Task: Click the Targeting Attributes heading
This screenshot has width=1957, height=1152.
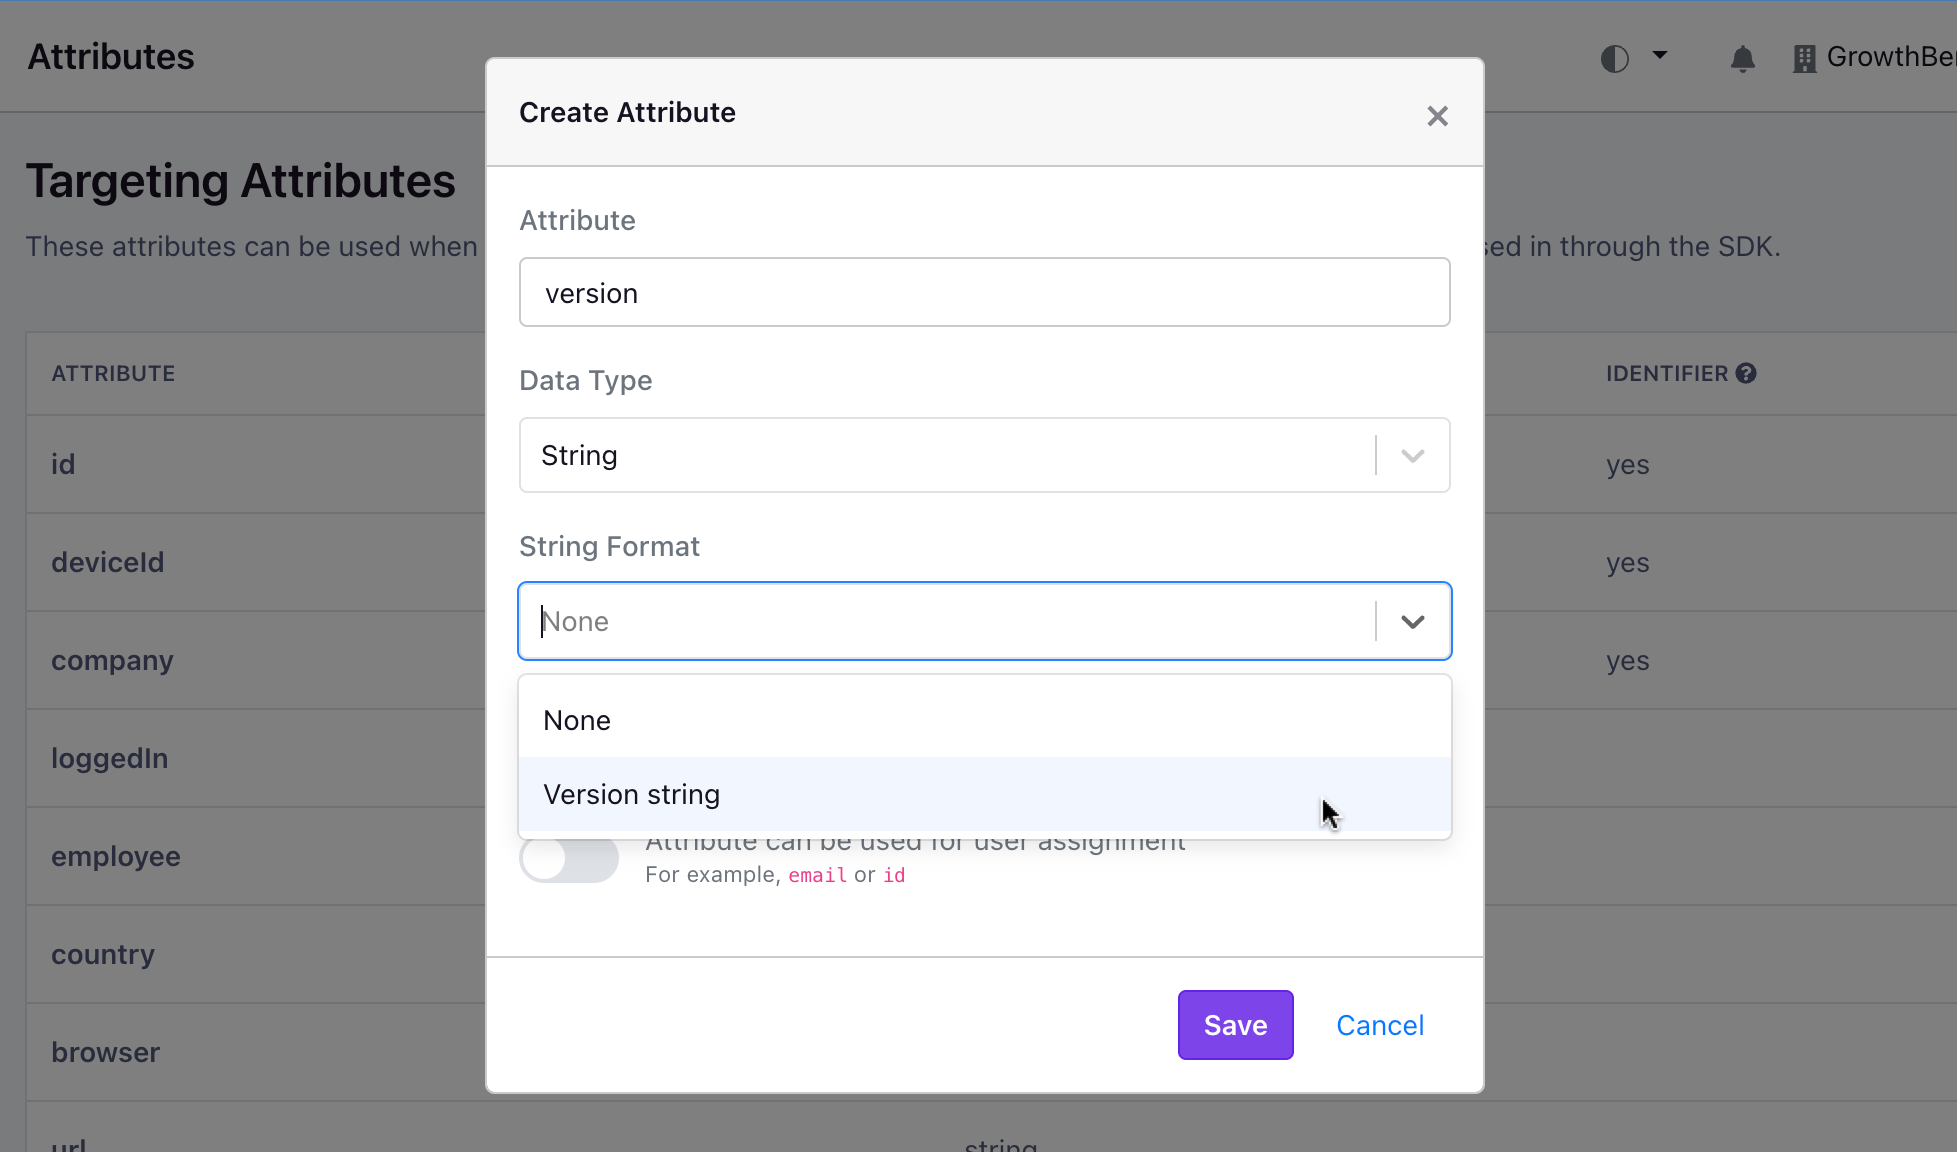Action: [241, 181]
